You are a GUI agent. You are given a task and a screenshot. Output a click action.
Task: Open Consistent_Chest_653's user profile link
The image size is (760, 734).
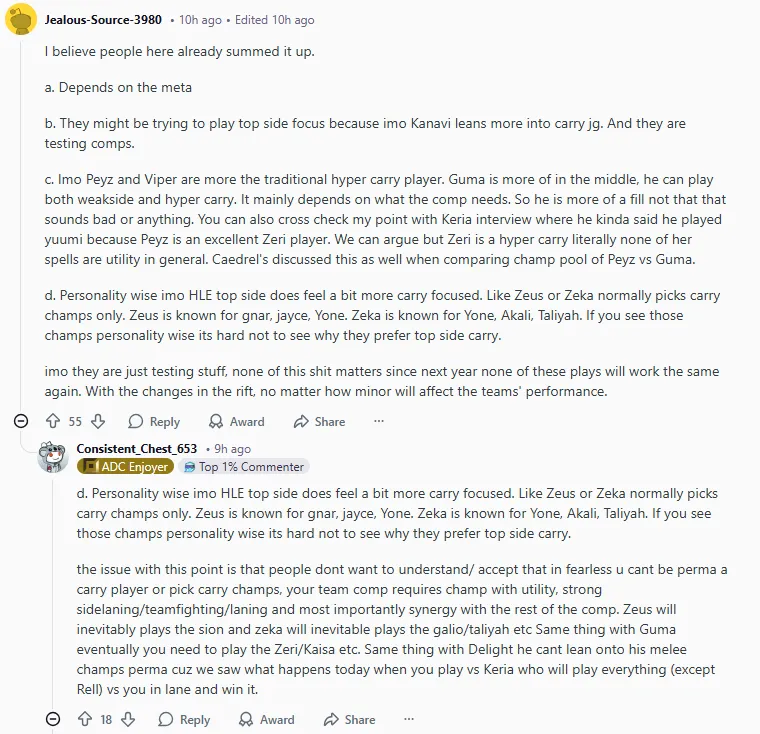137,449
